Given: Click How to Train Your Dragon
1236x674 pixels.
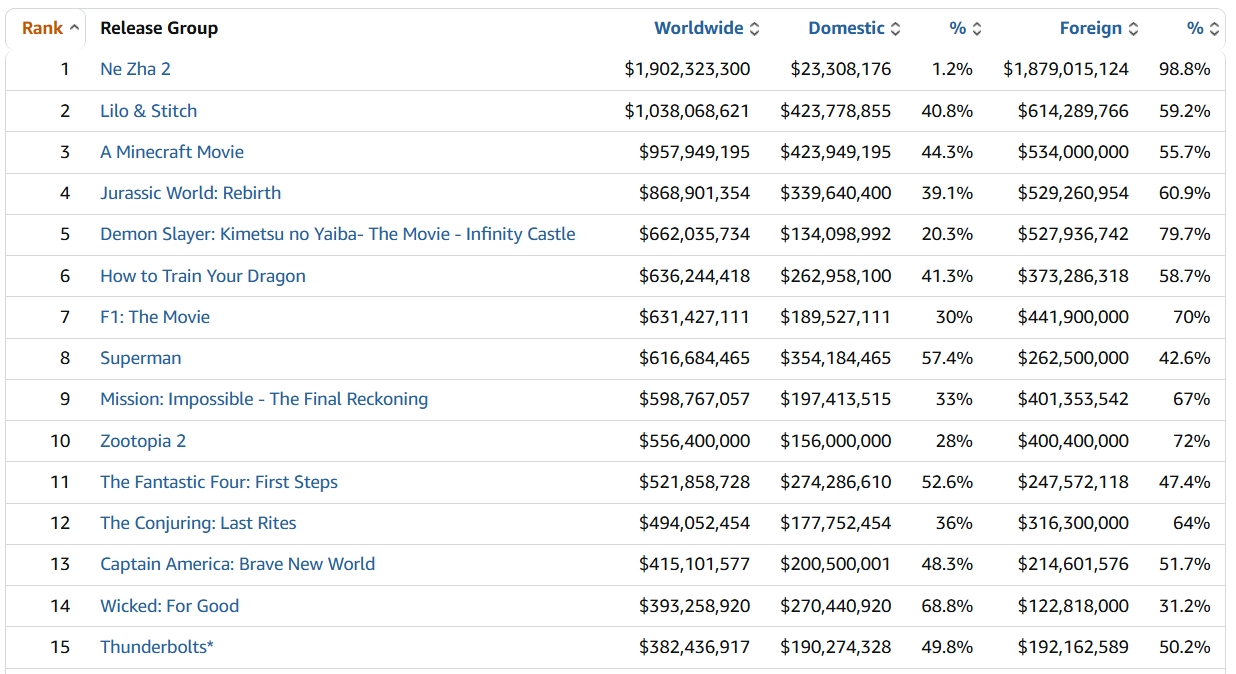Looking at the screenshot, I should click(x=203, y=276).
